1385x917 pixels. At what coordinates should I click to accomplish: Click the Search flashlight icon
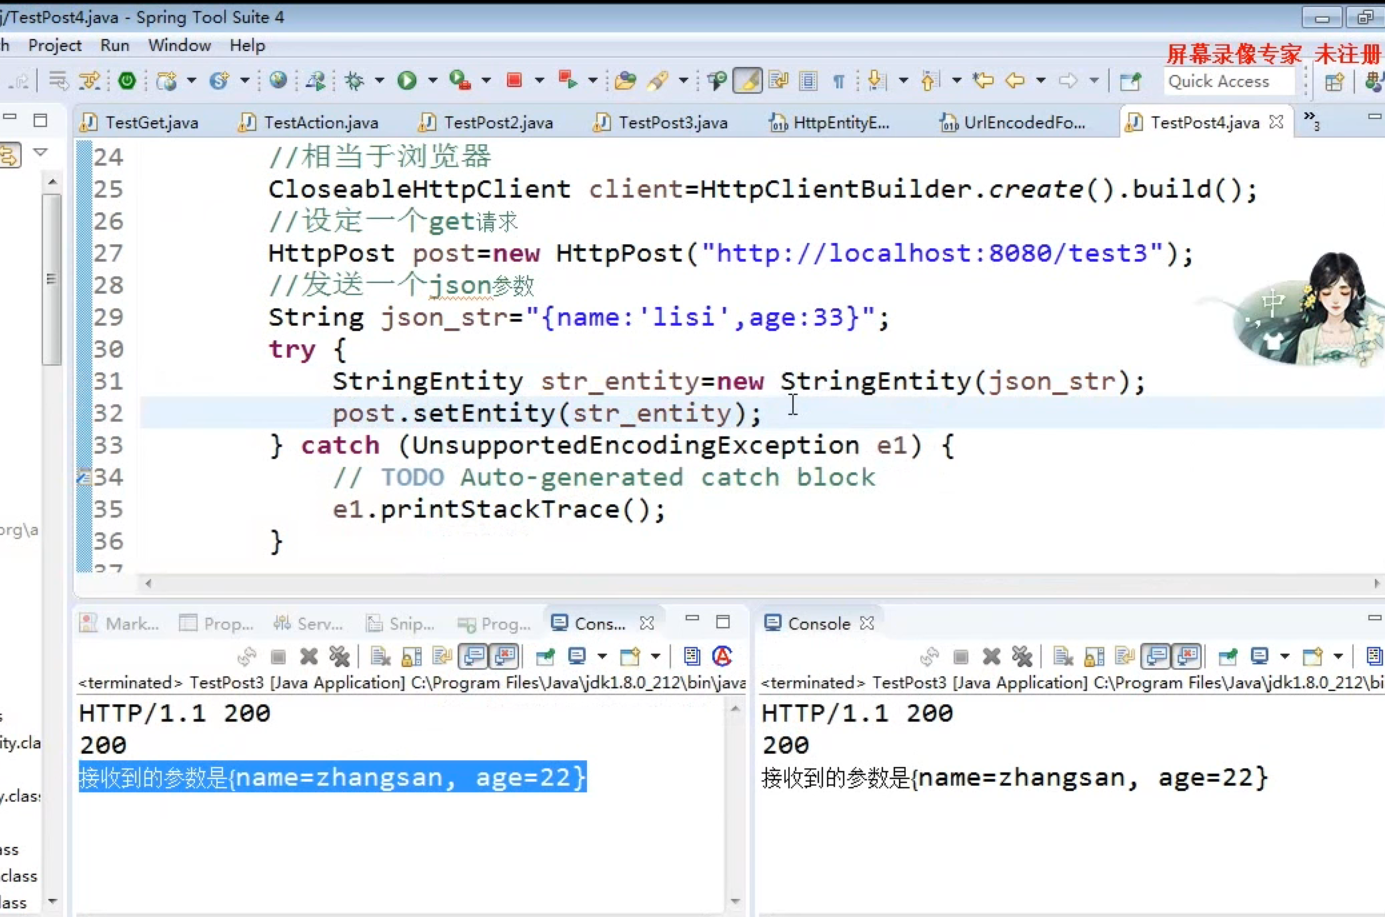click(x=658, y=81)
